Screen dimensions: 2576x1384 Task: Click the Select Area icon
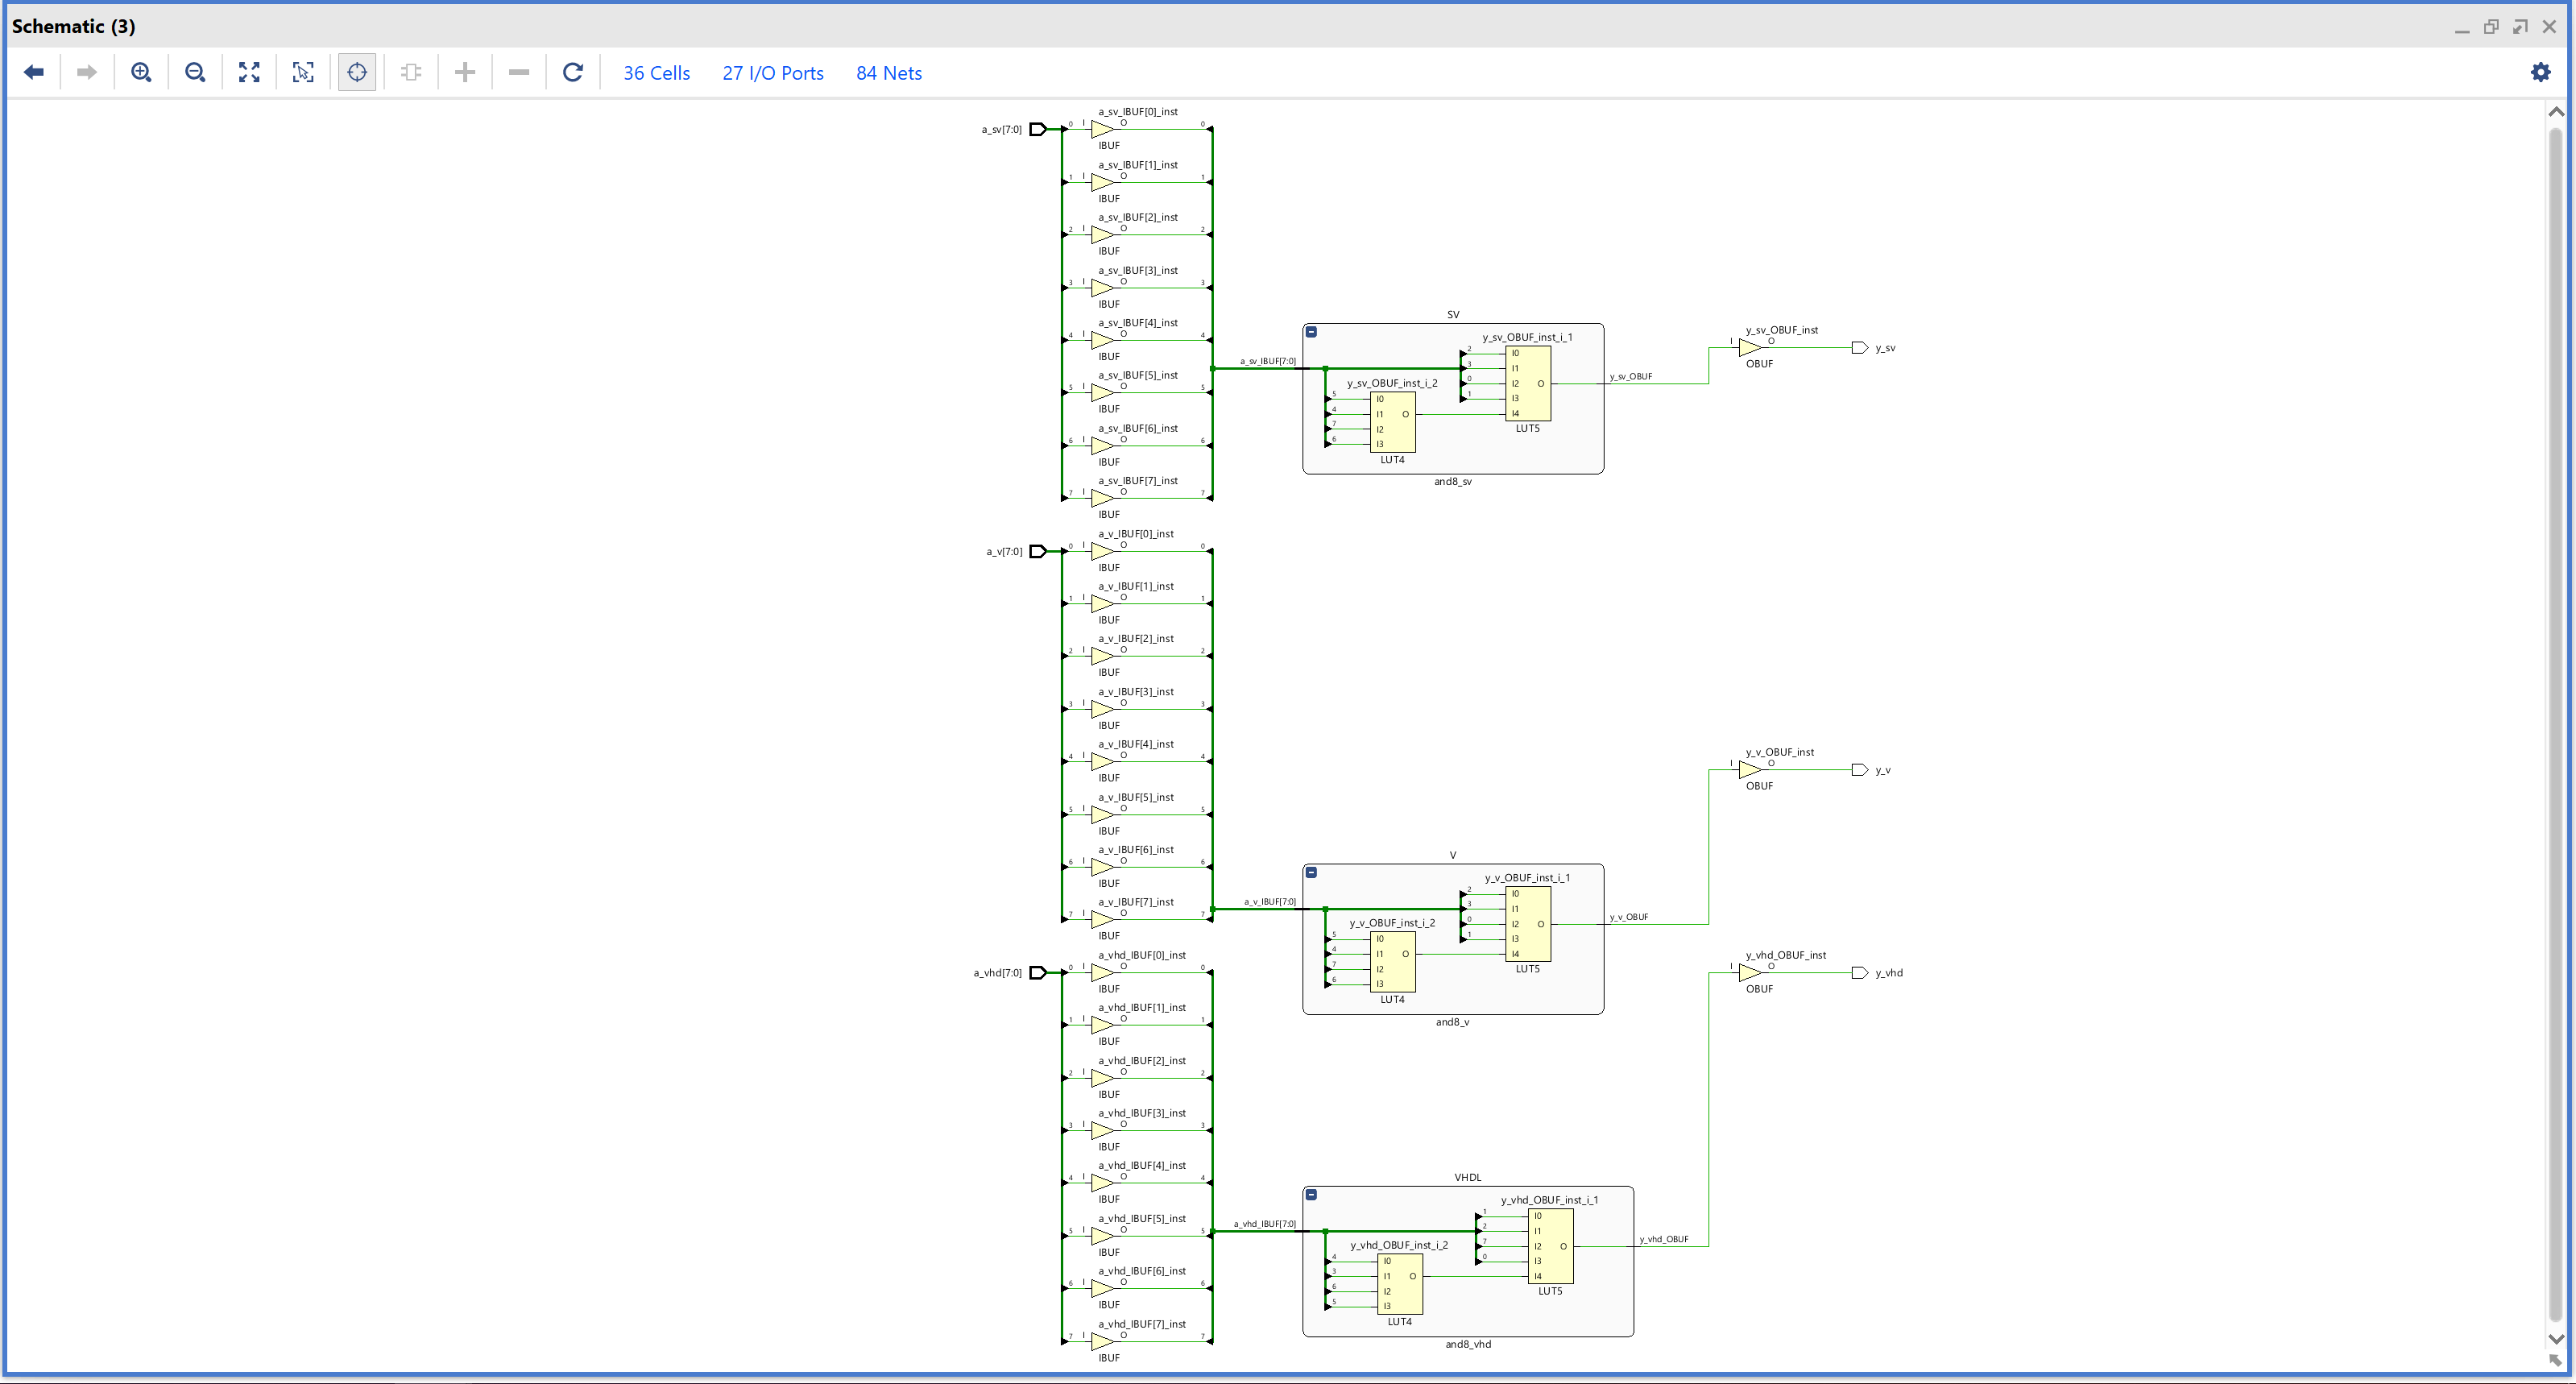(x=303, y=72)
